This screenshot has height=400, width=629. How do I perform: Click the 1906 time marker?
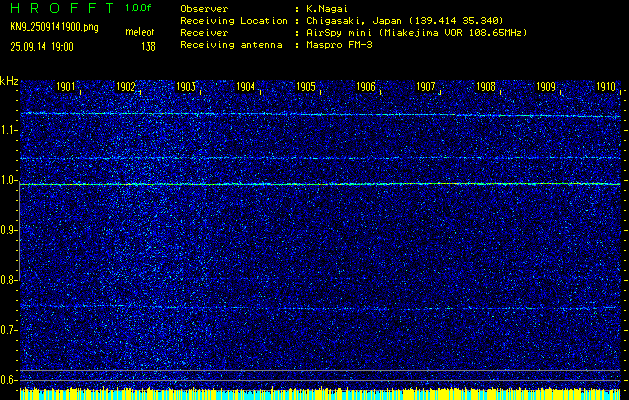pos(366,87)
